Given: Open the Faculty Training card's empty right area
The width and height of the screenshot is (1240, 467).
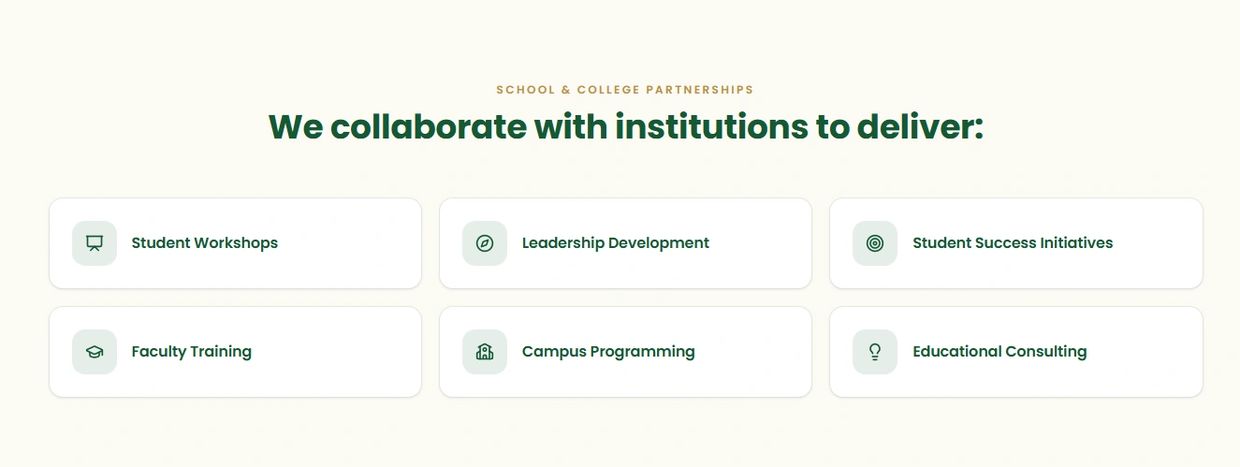Looking at the screenshot, I should 335,352.
